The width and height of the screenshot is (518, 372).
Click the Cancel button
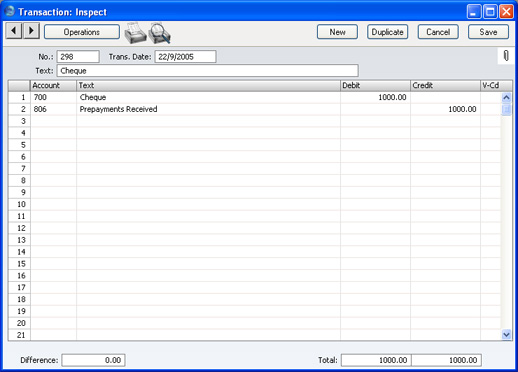point(438,32)
